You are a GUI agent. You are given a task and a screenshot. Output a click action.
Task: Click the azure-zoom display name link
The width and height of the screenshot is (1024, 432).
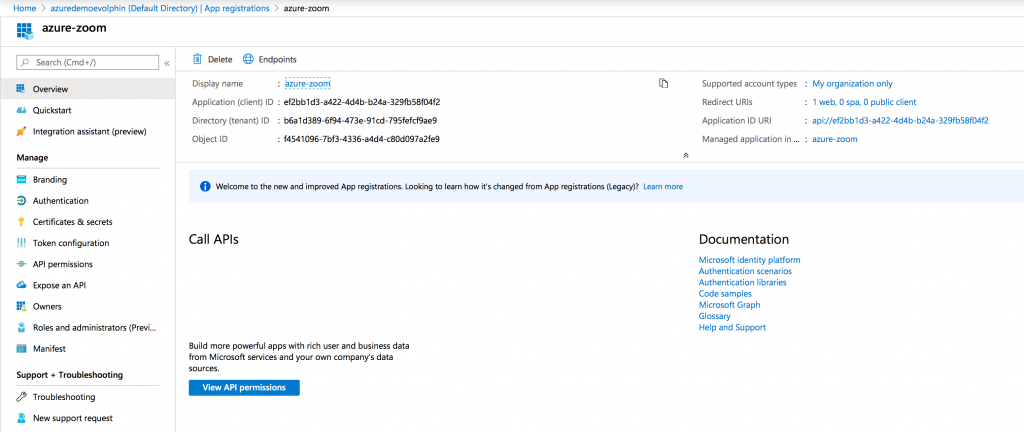pos(308,84)
